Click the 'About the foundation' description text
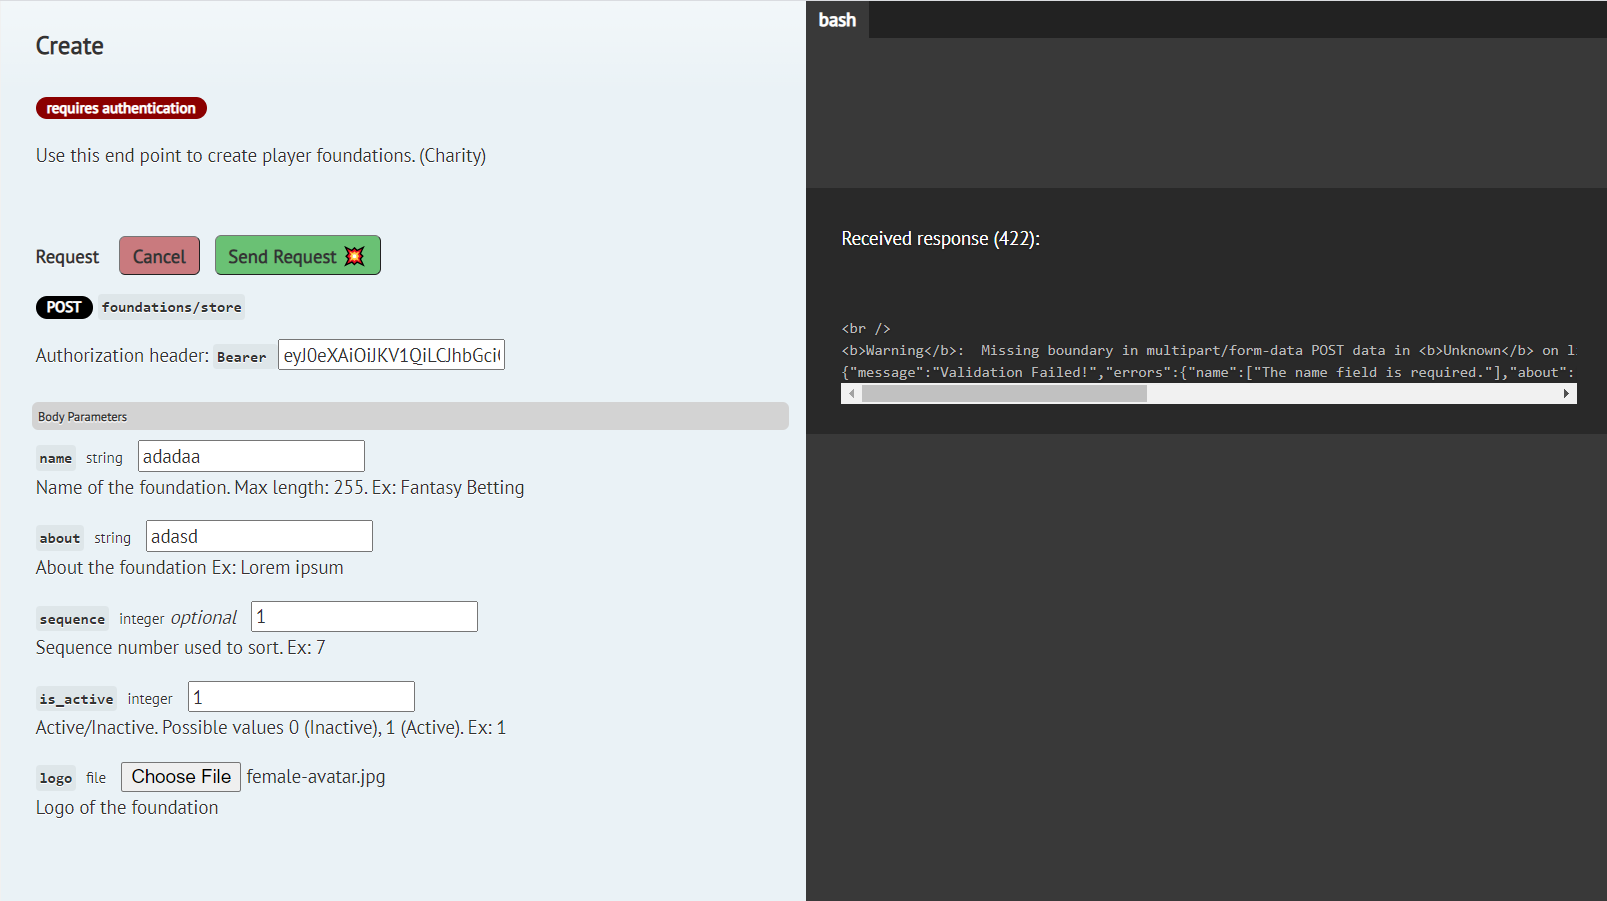Viewport: 1607px width, 901px height. (x=190, y=567)
